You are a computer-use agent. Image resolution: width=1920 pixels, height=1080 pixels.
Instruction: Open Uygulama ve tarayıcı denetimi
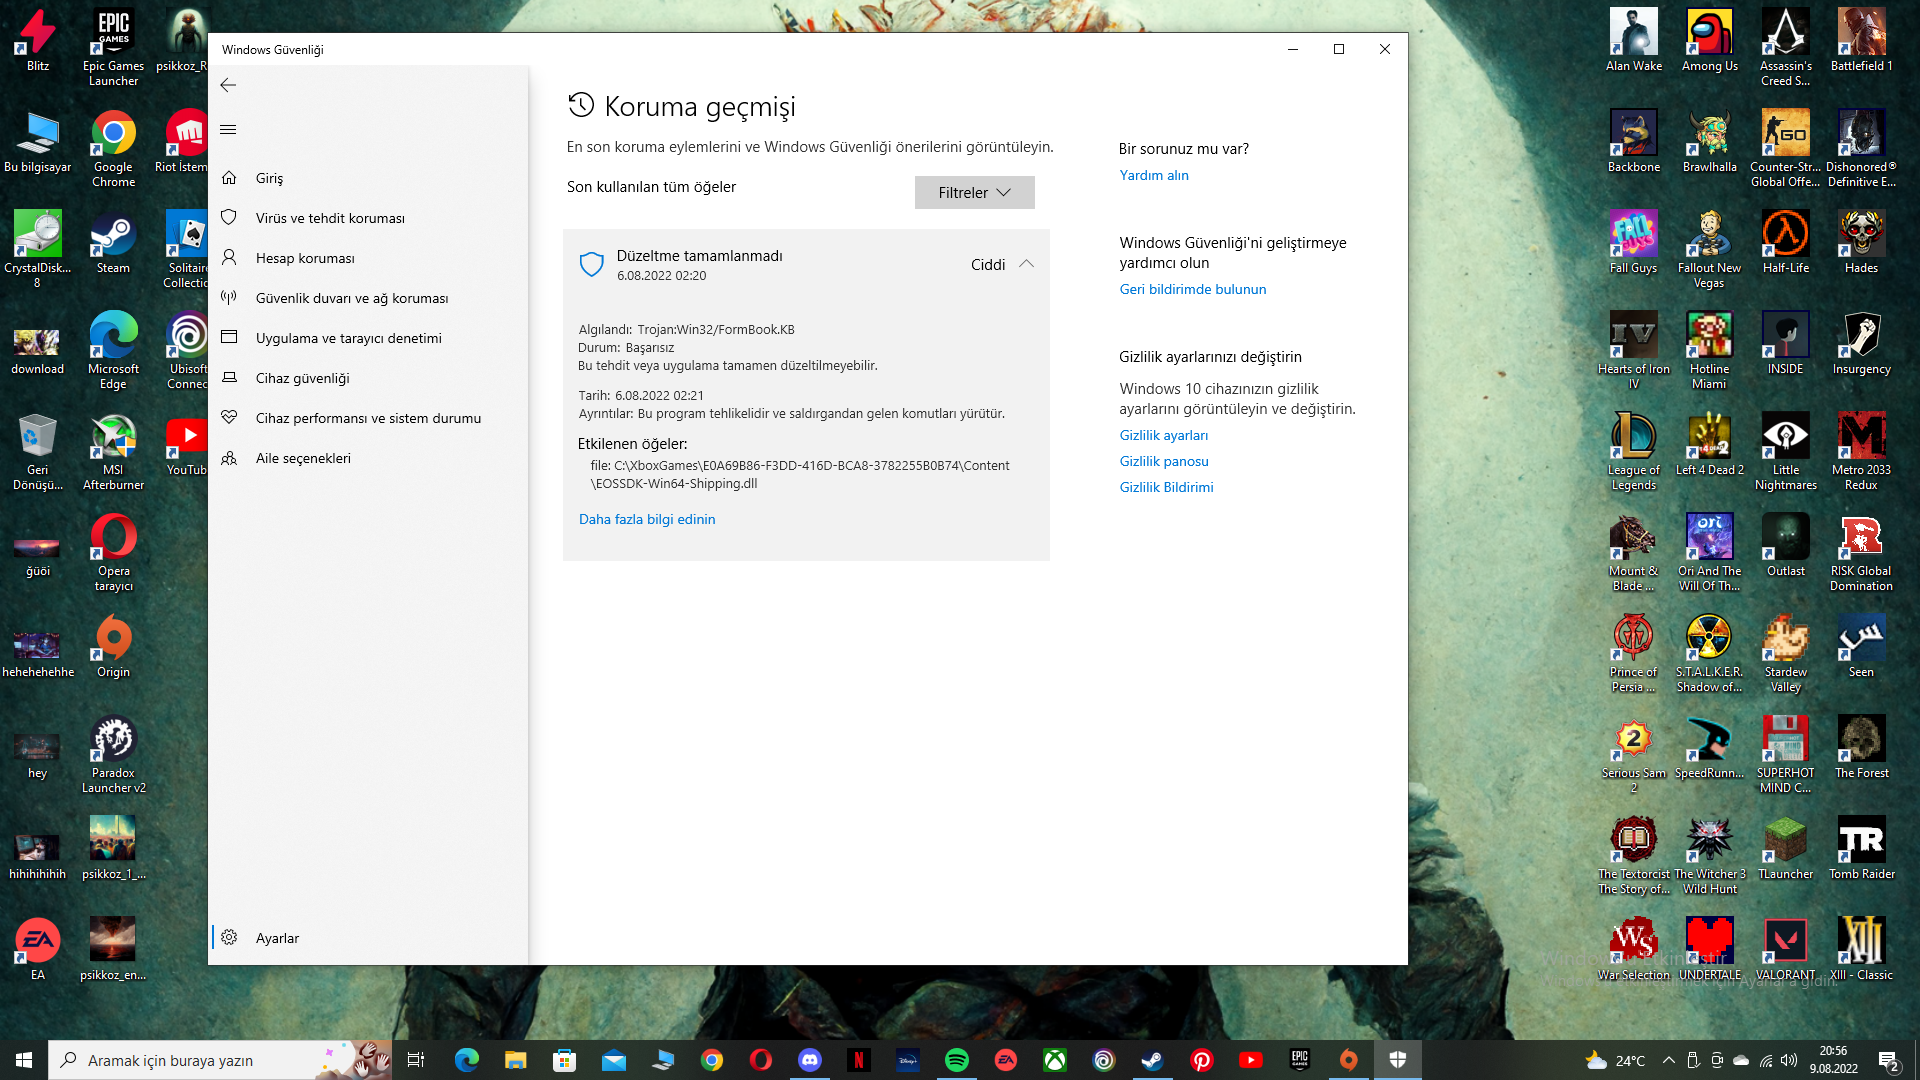pos(348,338)
